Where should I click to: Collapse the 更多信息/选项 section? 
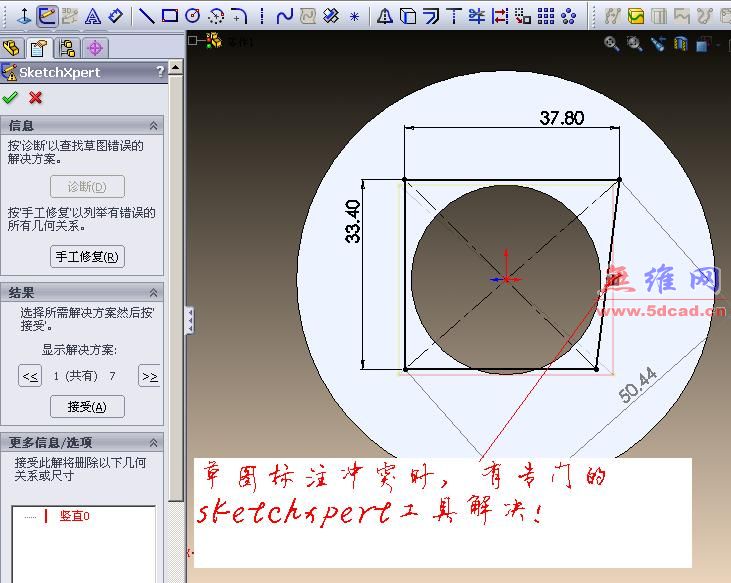tap(153, 442)
